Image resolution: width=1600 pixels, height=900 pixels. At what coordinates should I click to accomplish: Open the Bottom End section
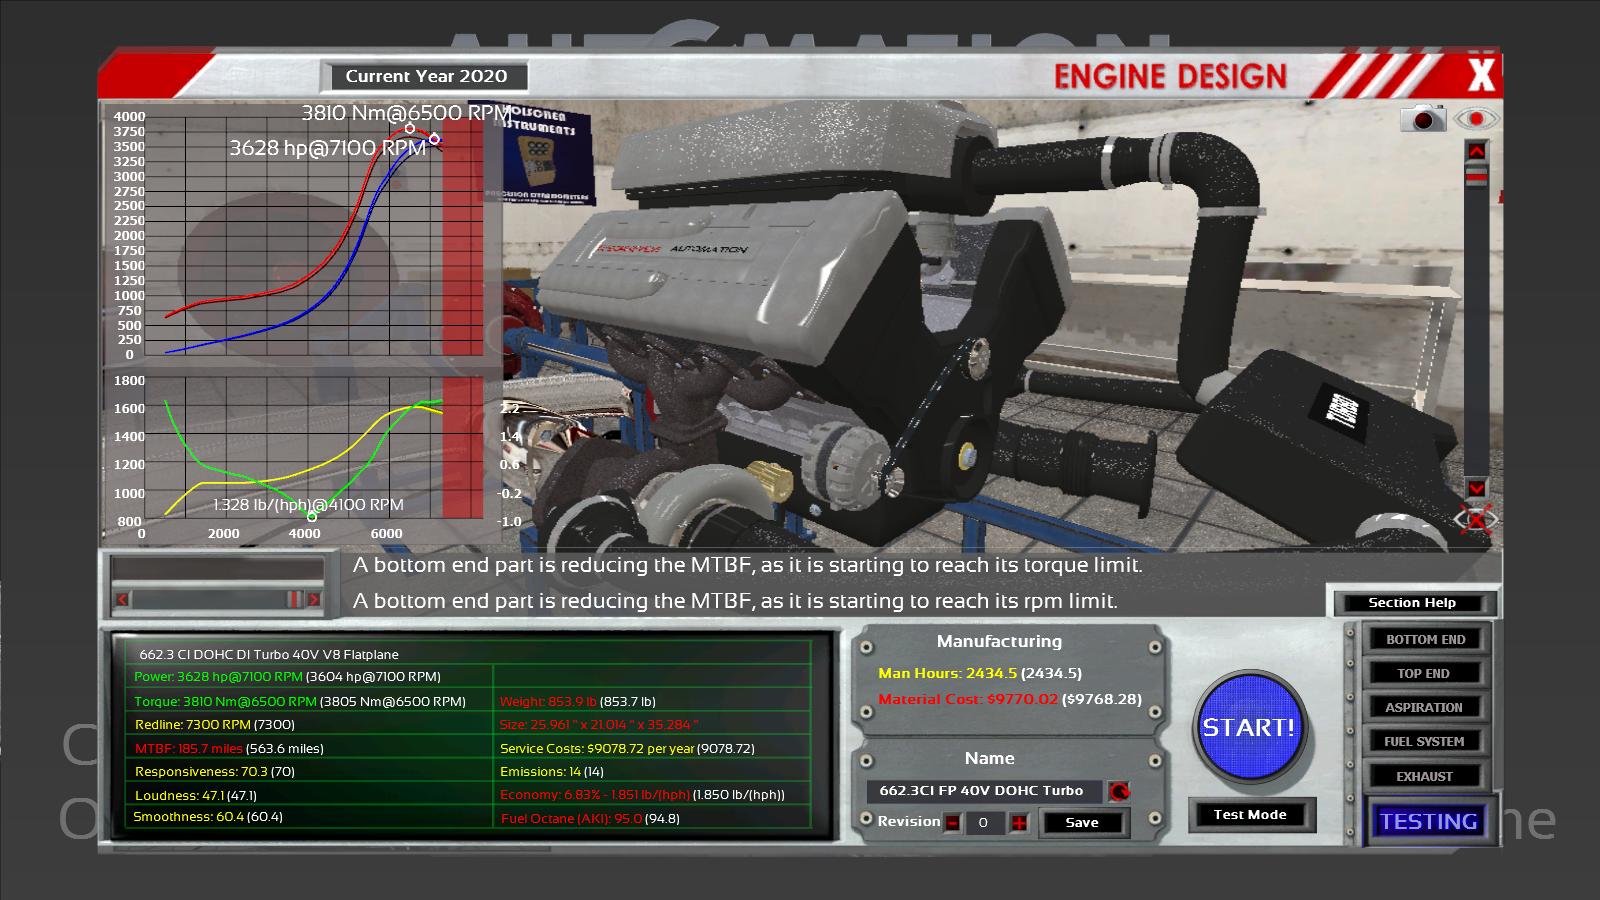click(x=1425, y=639)
